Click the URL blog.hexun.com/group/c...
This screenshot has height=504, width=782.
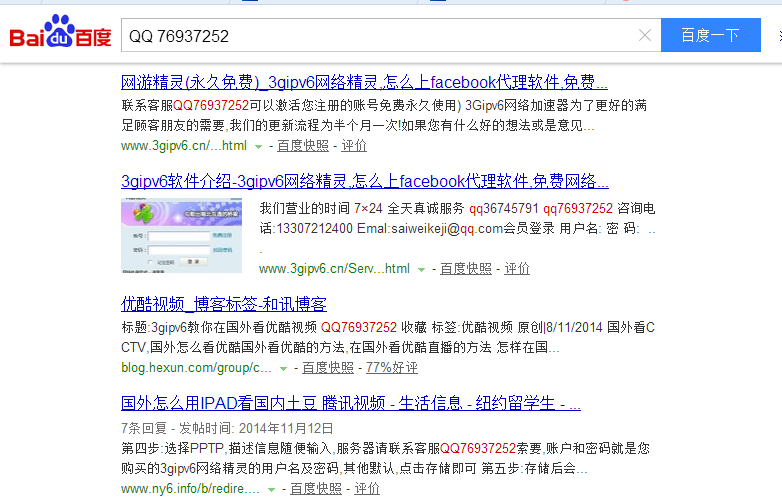196,368
